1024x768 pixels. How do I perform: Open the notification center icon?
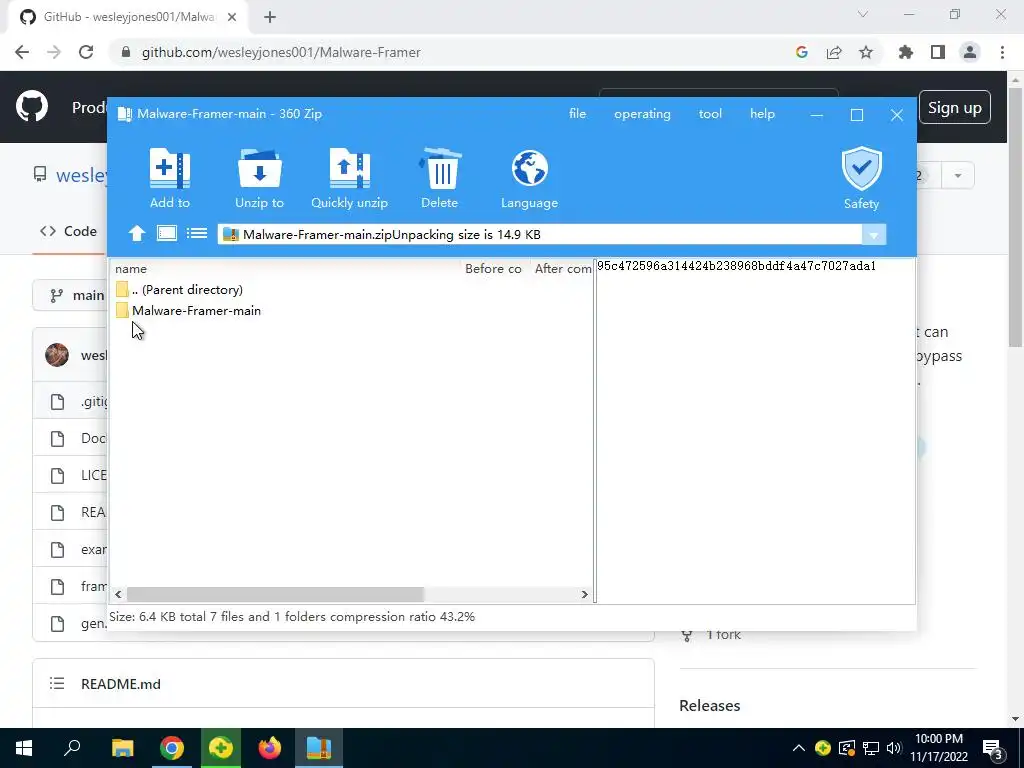pyautogui.click(x=993, y=749)
